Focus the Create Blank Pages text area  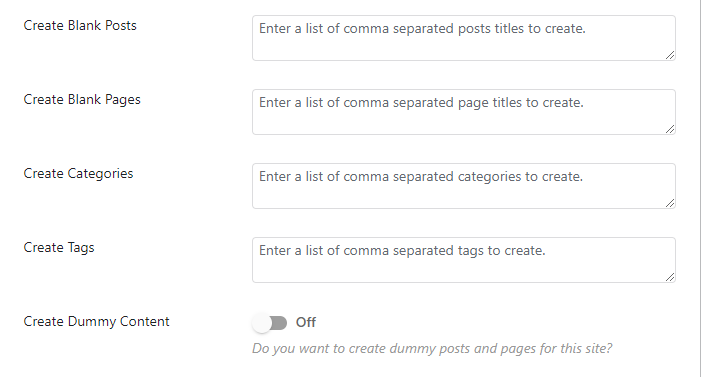tap(464, 112)
